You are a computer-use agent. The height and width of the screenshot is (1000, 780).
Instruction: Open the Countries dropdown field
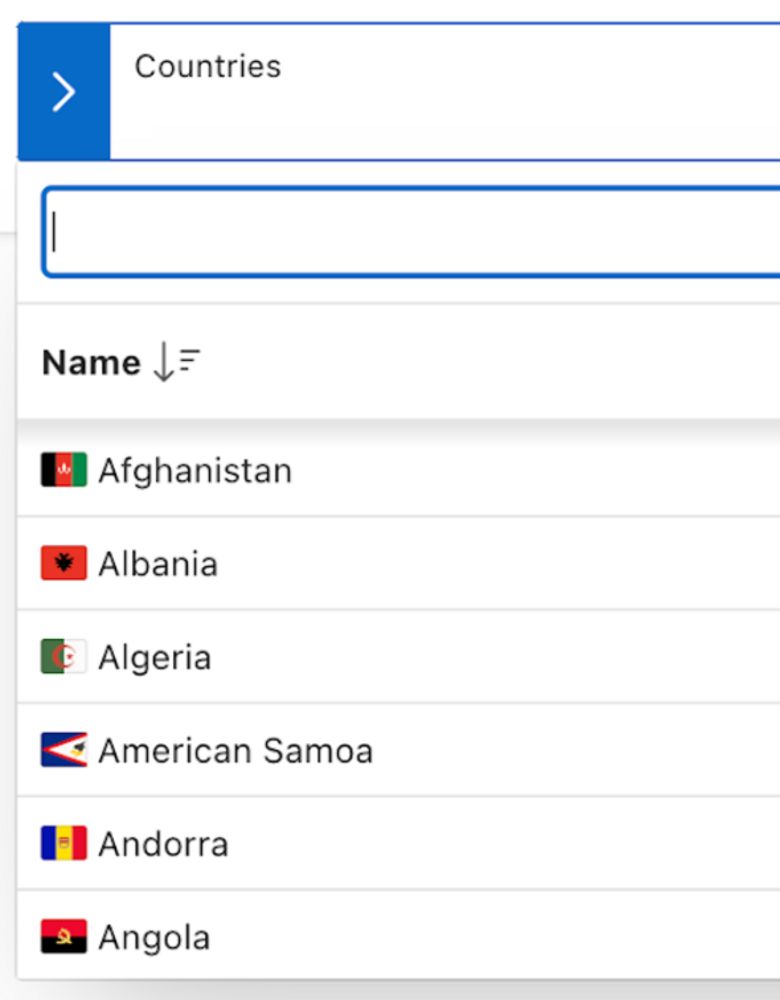[x=445, y=91]
